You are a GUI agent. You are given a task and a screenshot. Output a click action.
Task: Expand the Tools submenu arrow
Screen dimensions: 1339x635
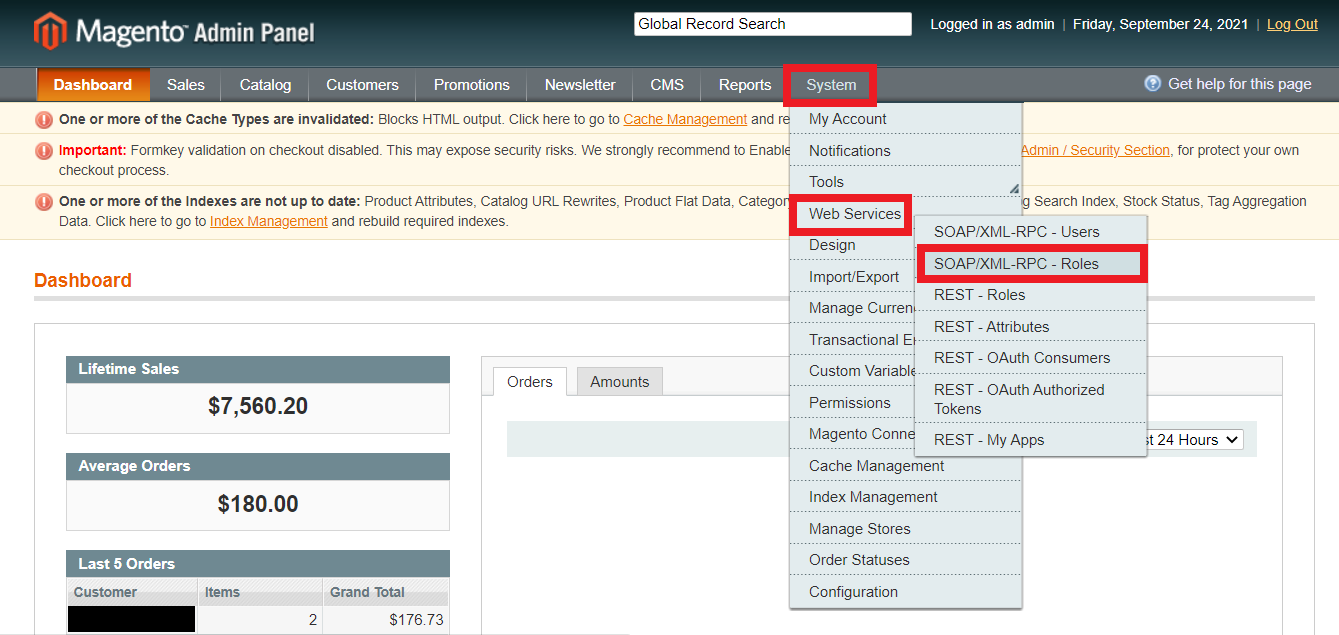tap(1013, 188)
